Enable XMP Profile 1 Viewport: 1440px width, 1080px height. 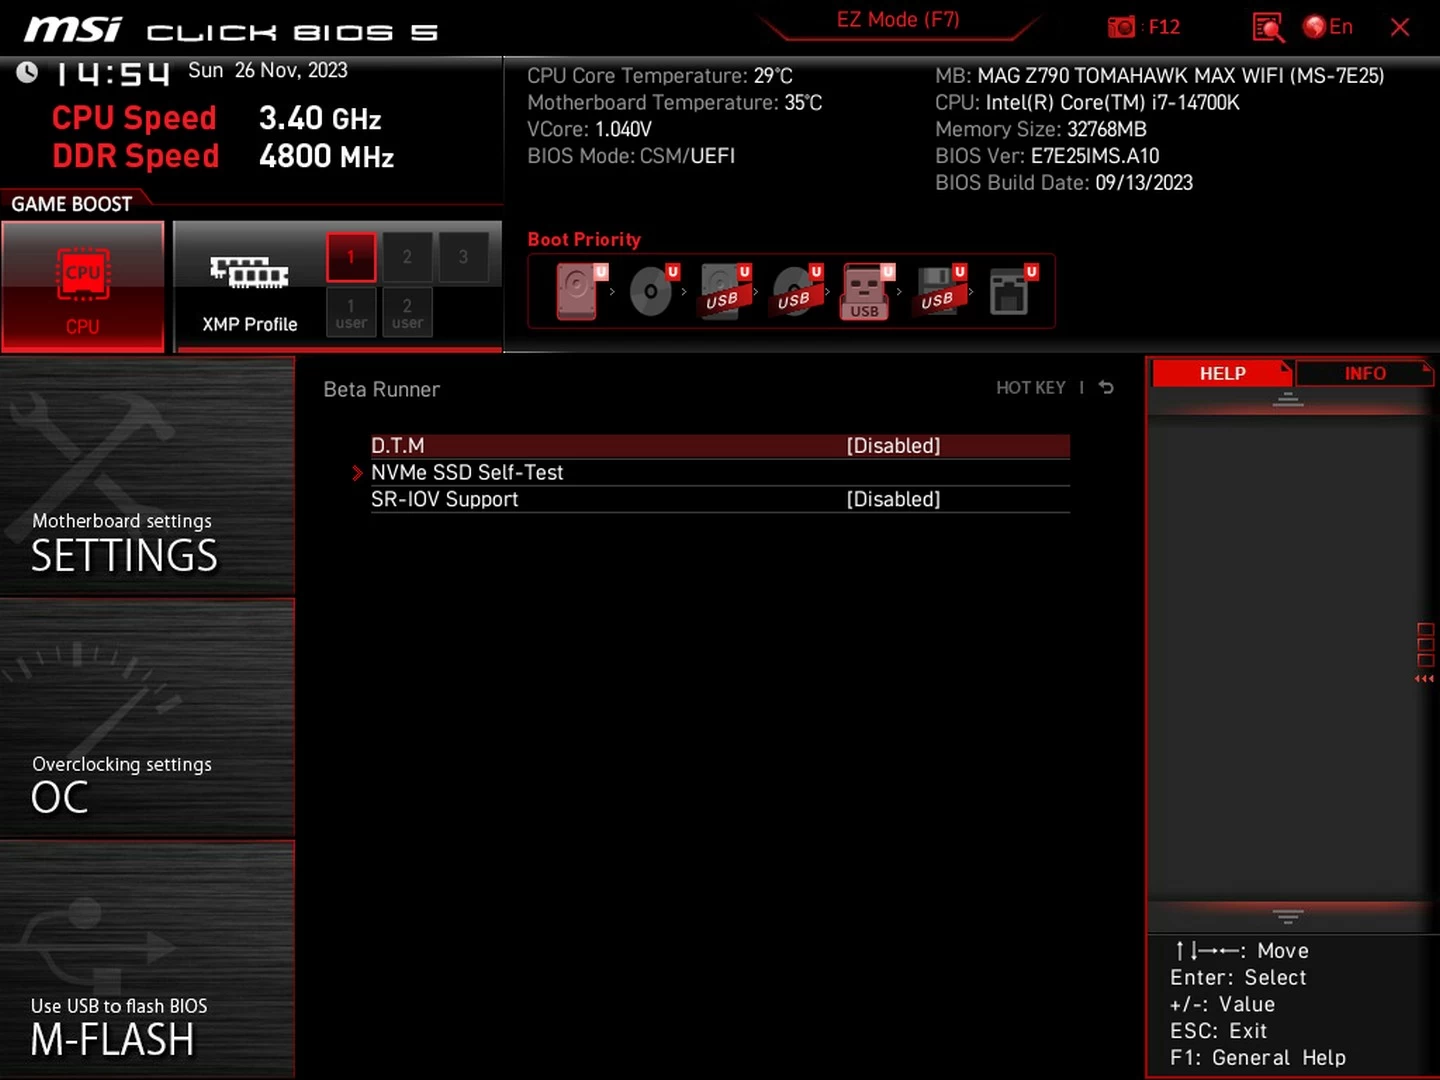coord(351,257)
